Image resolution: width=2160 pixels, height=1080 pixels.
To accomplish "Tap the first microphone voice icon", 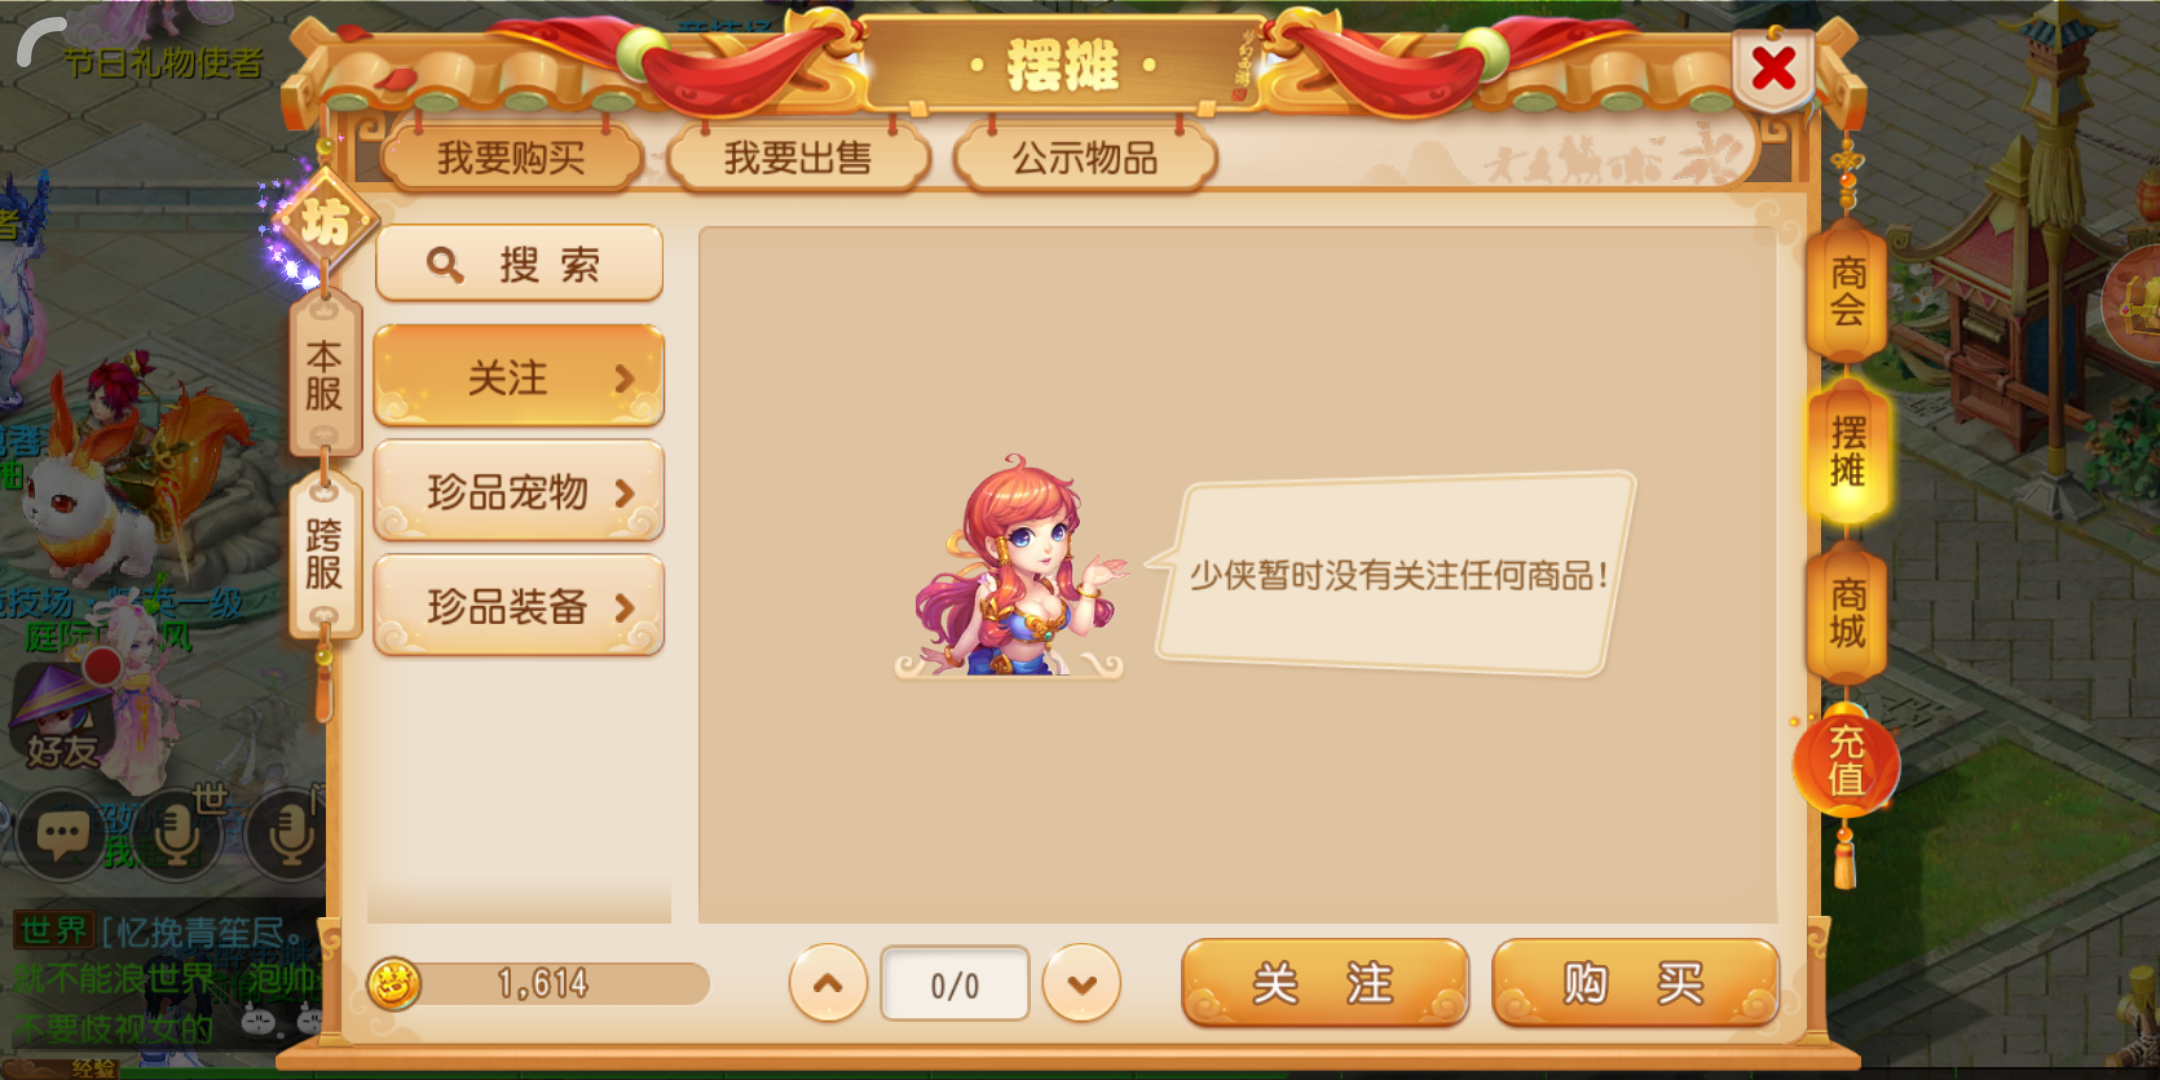I will click(x=176, y=833).
